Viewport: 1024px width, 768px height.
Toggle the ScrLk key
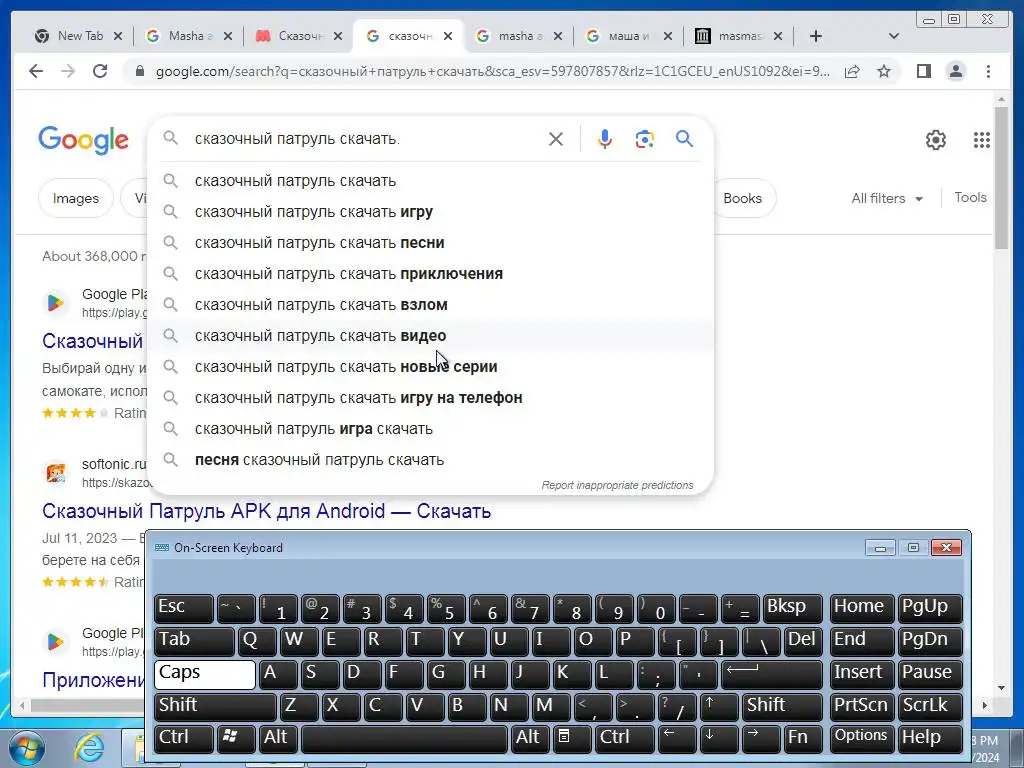[x=930, y=706]
